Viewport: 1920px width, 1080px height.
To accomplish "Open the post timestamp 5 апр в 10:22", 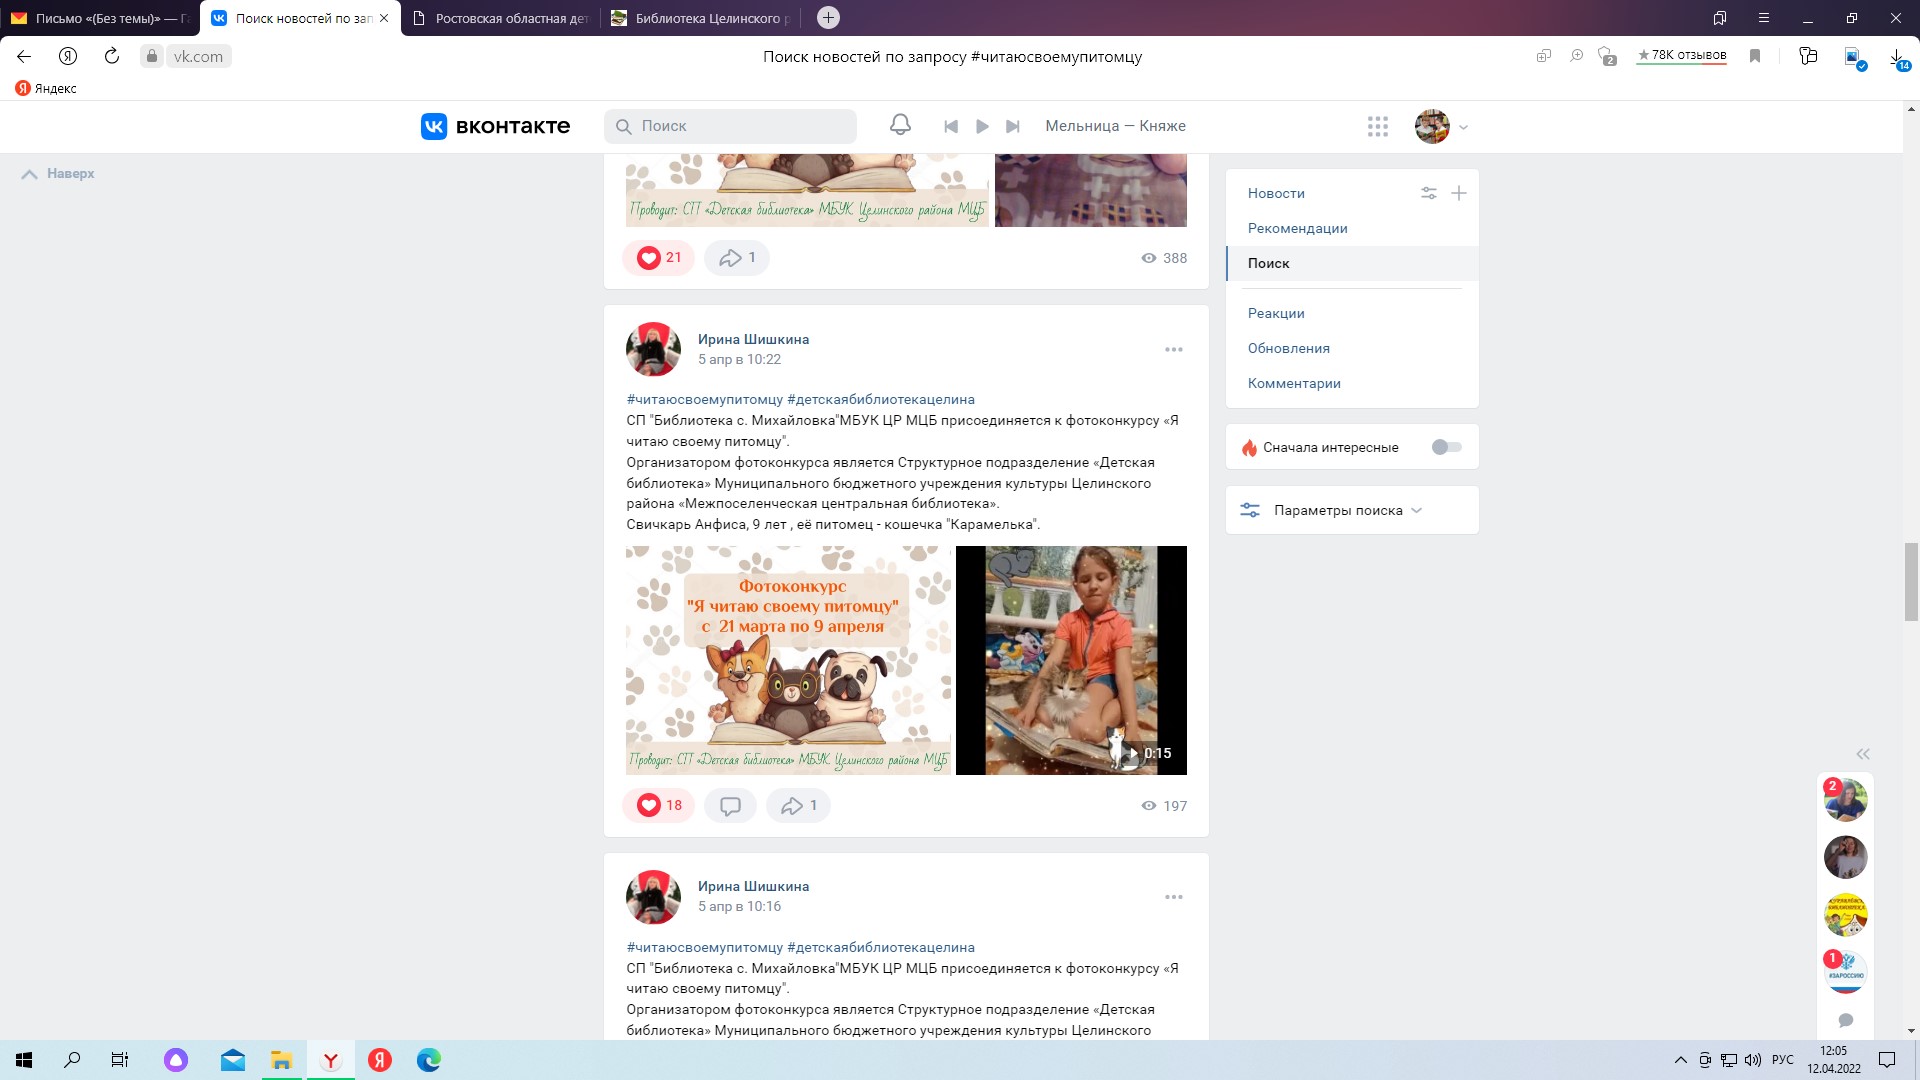I will 739,359.
